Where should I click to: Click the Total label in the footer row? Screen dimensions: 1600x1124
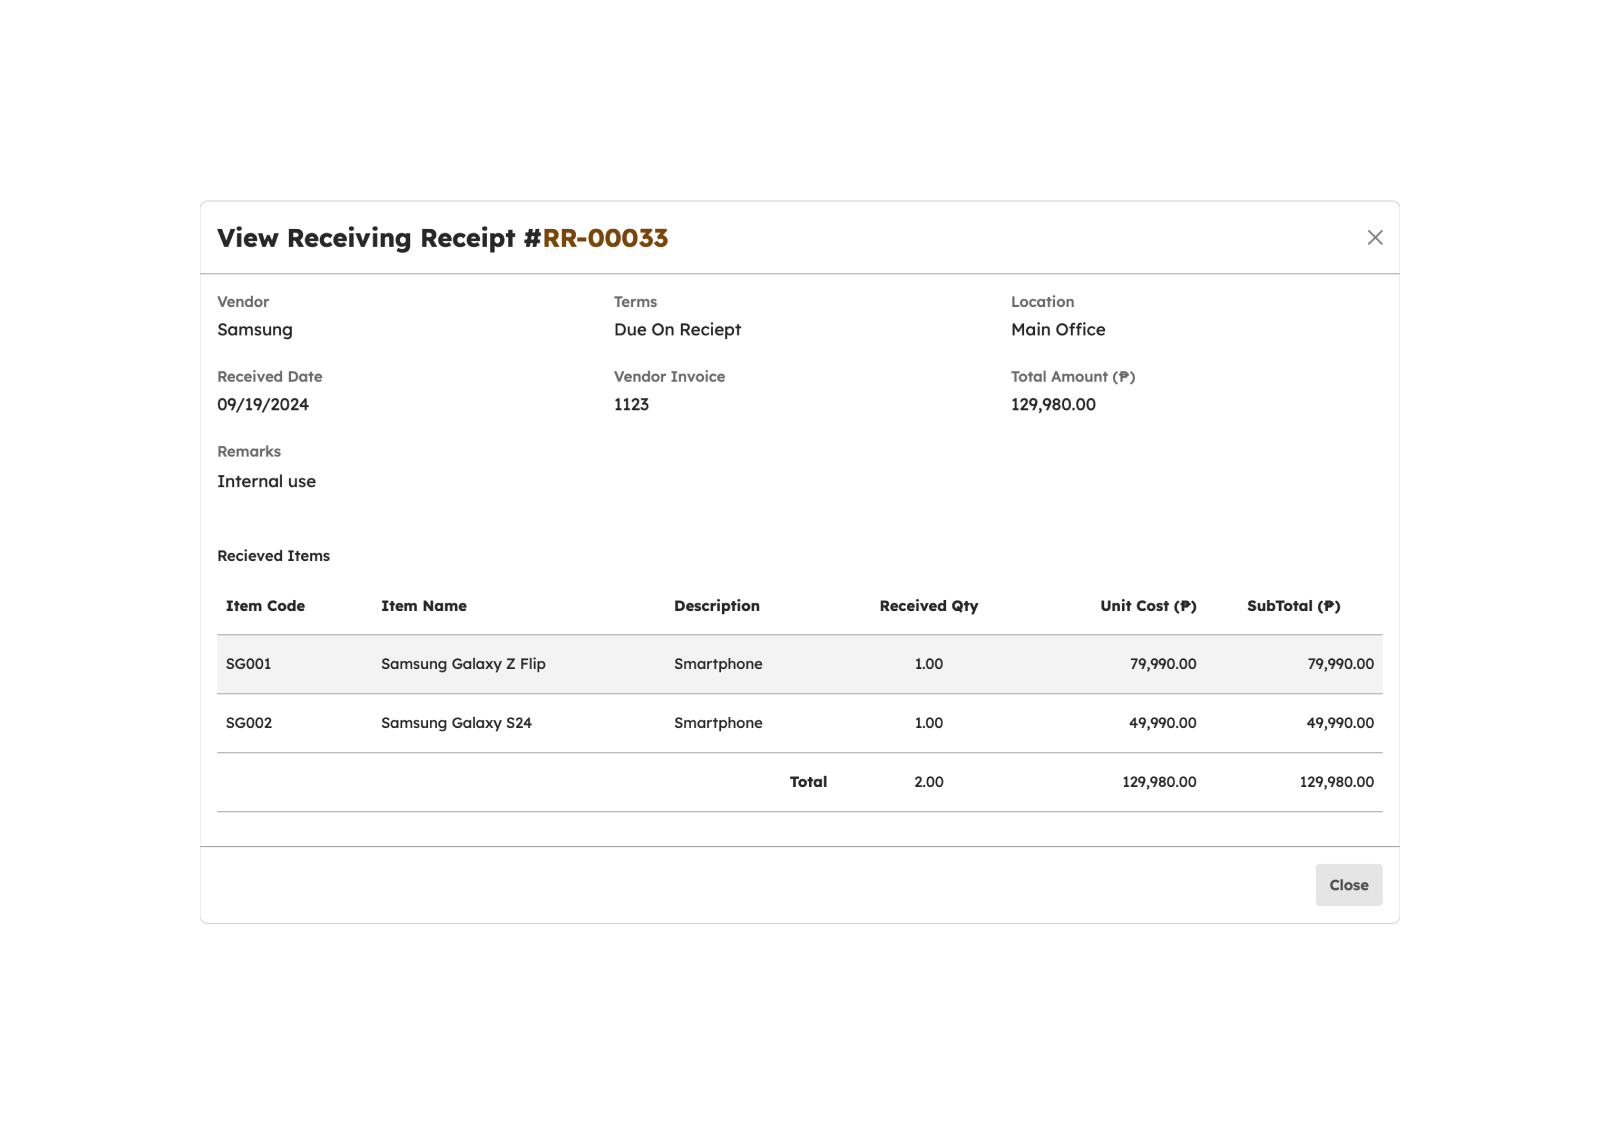pyautogui.click(x=808, y=782)
